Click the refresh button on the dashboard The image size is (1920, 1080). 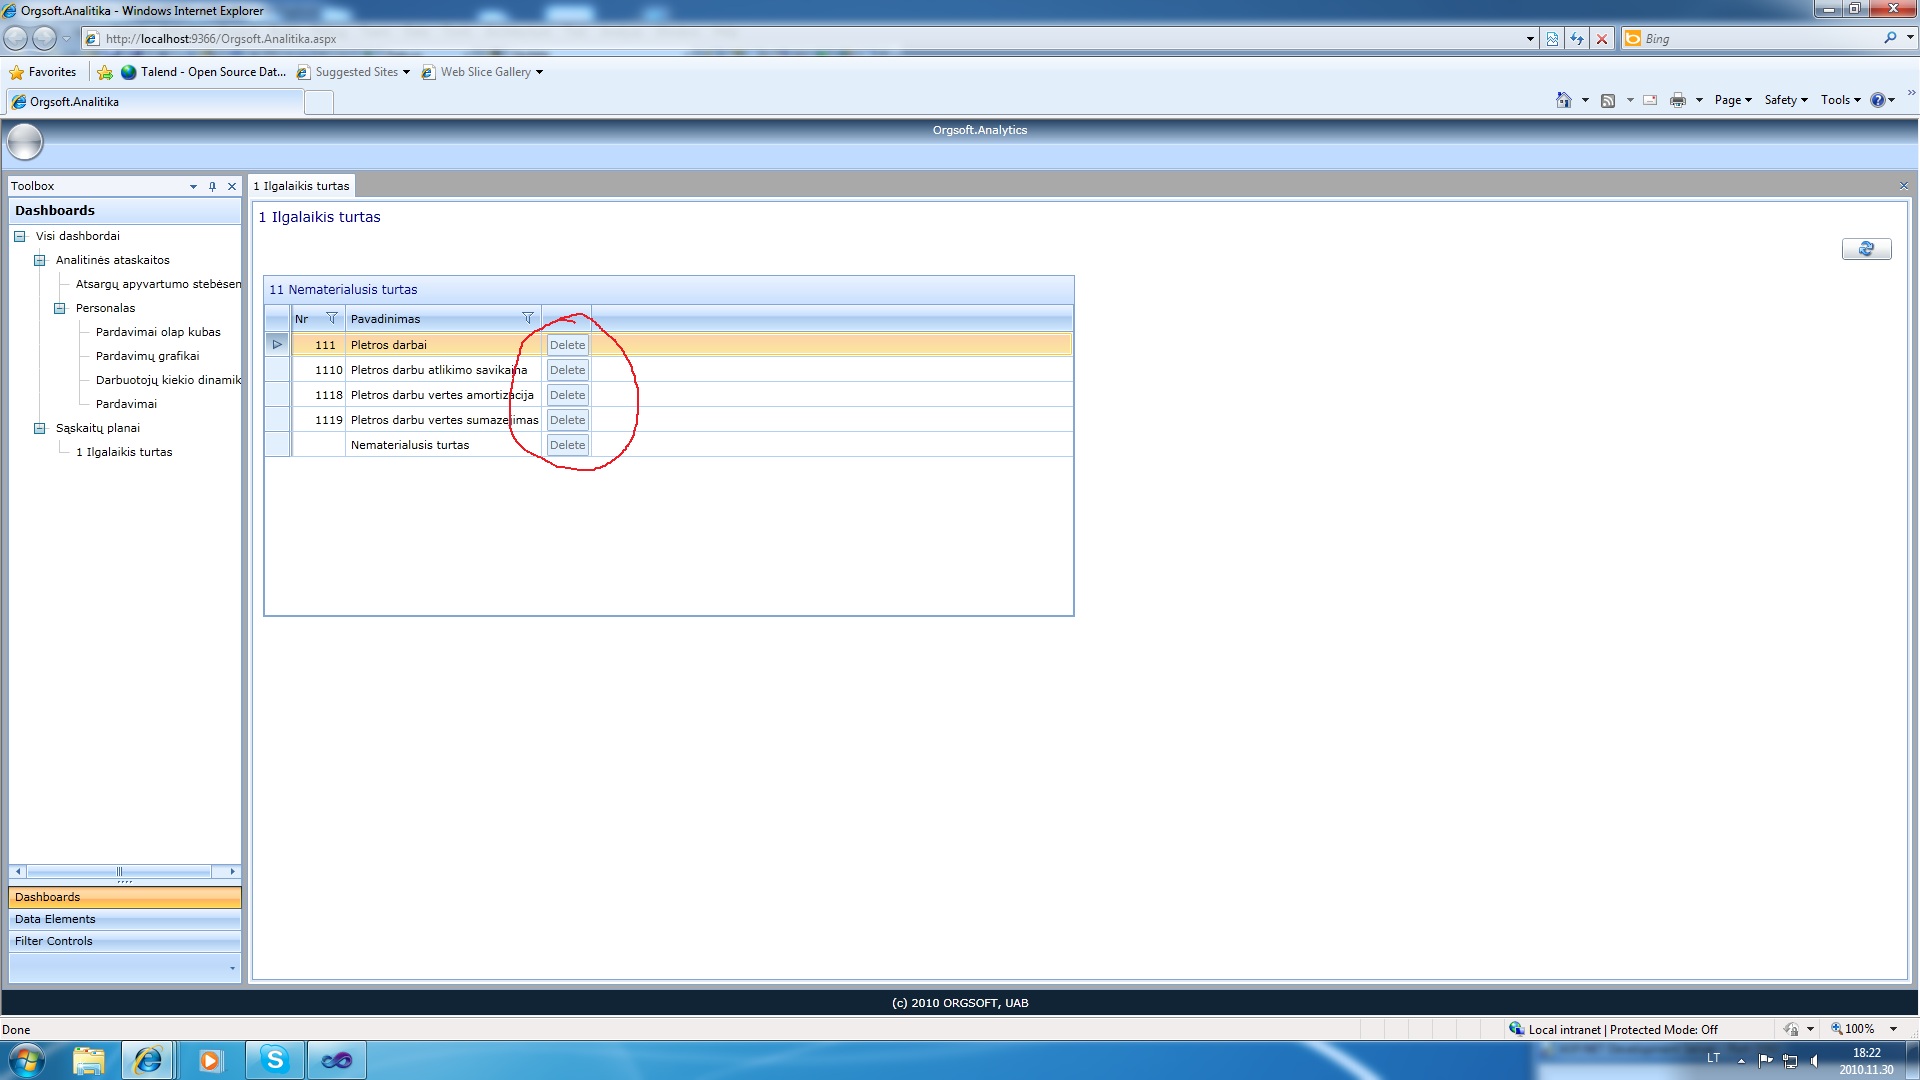tap(1866, 249)
